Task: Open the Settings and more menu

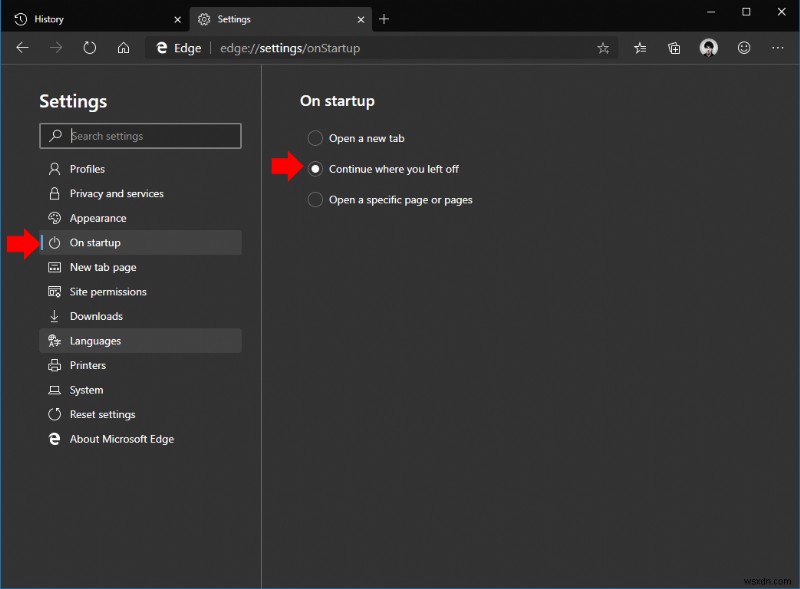Action: tap(777, 47)
